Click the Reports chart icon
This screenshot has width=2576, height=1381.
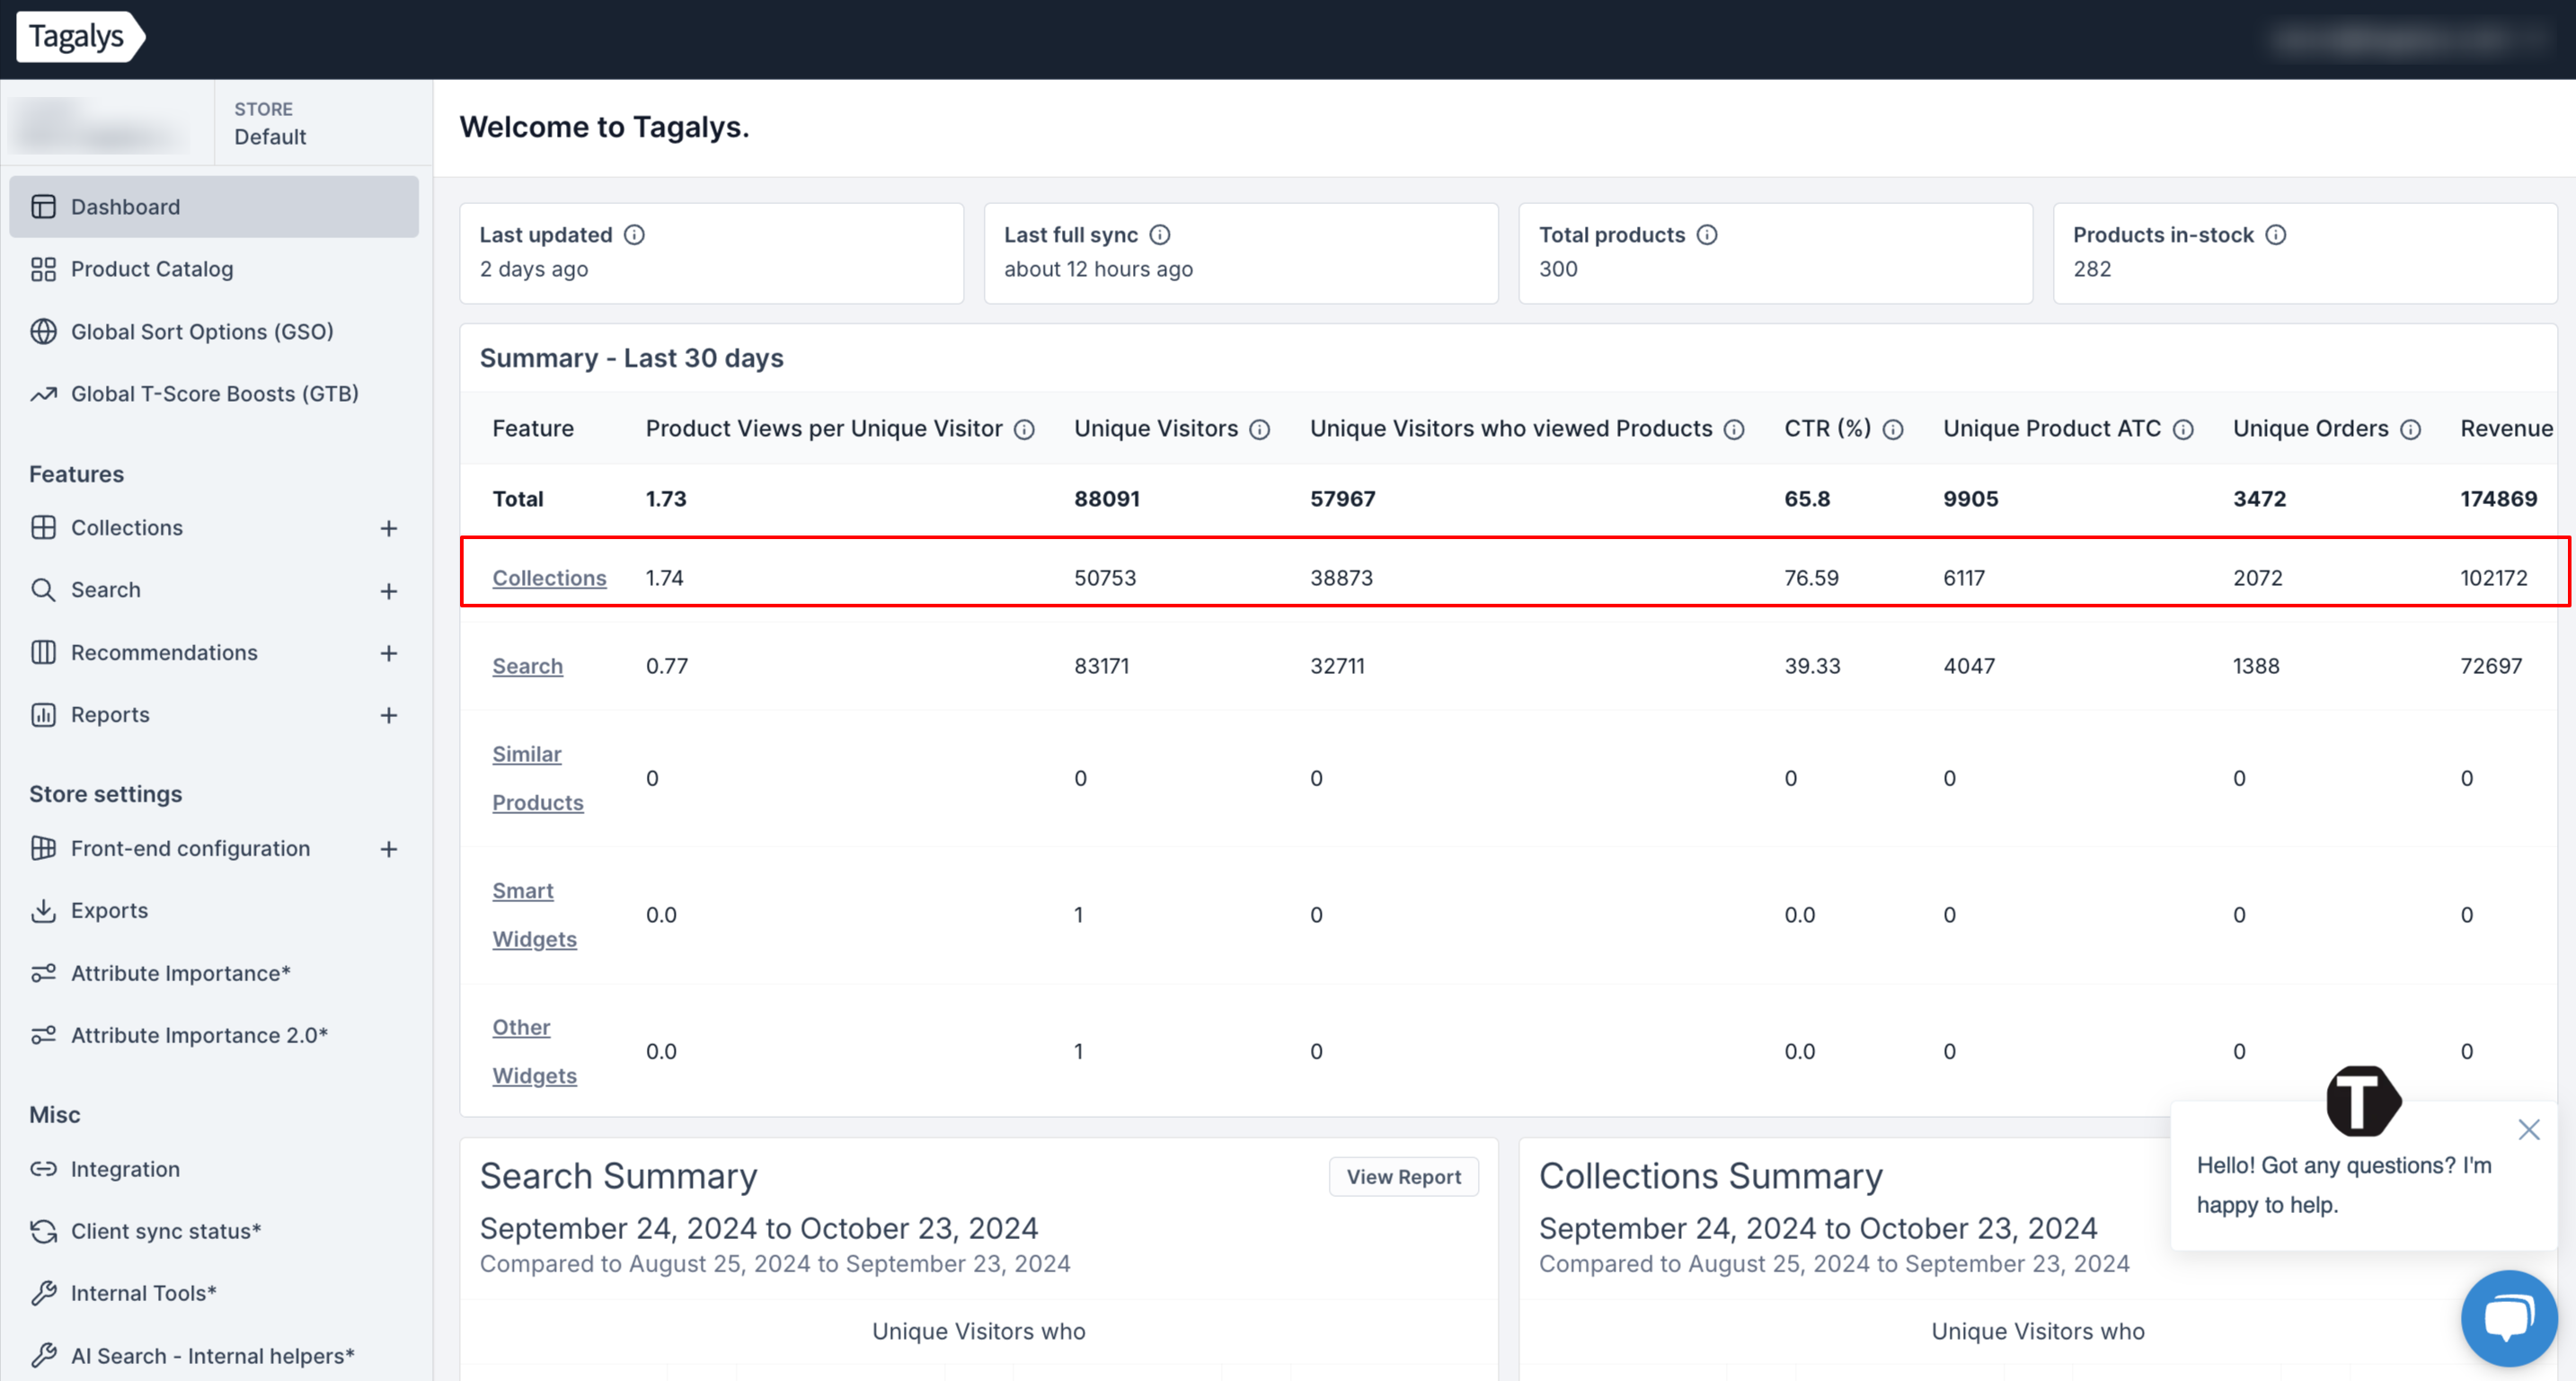click(x=43, y=715)
